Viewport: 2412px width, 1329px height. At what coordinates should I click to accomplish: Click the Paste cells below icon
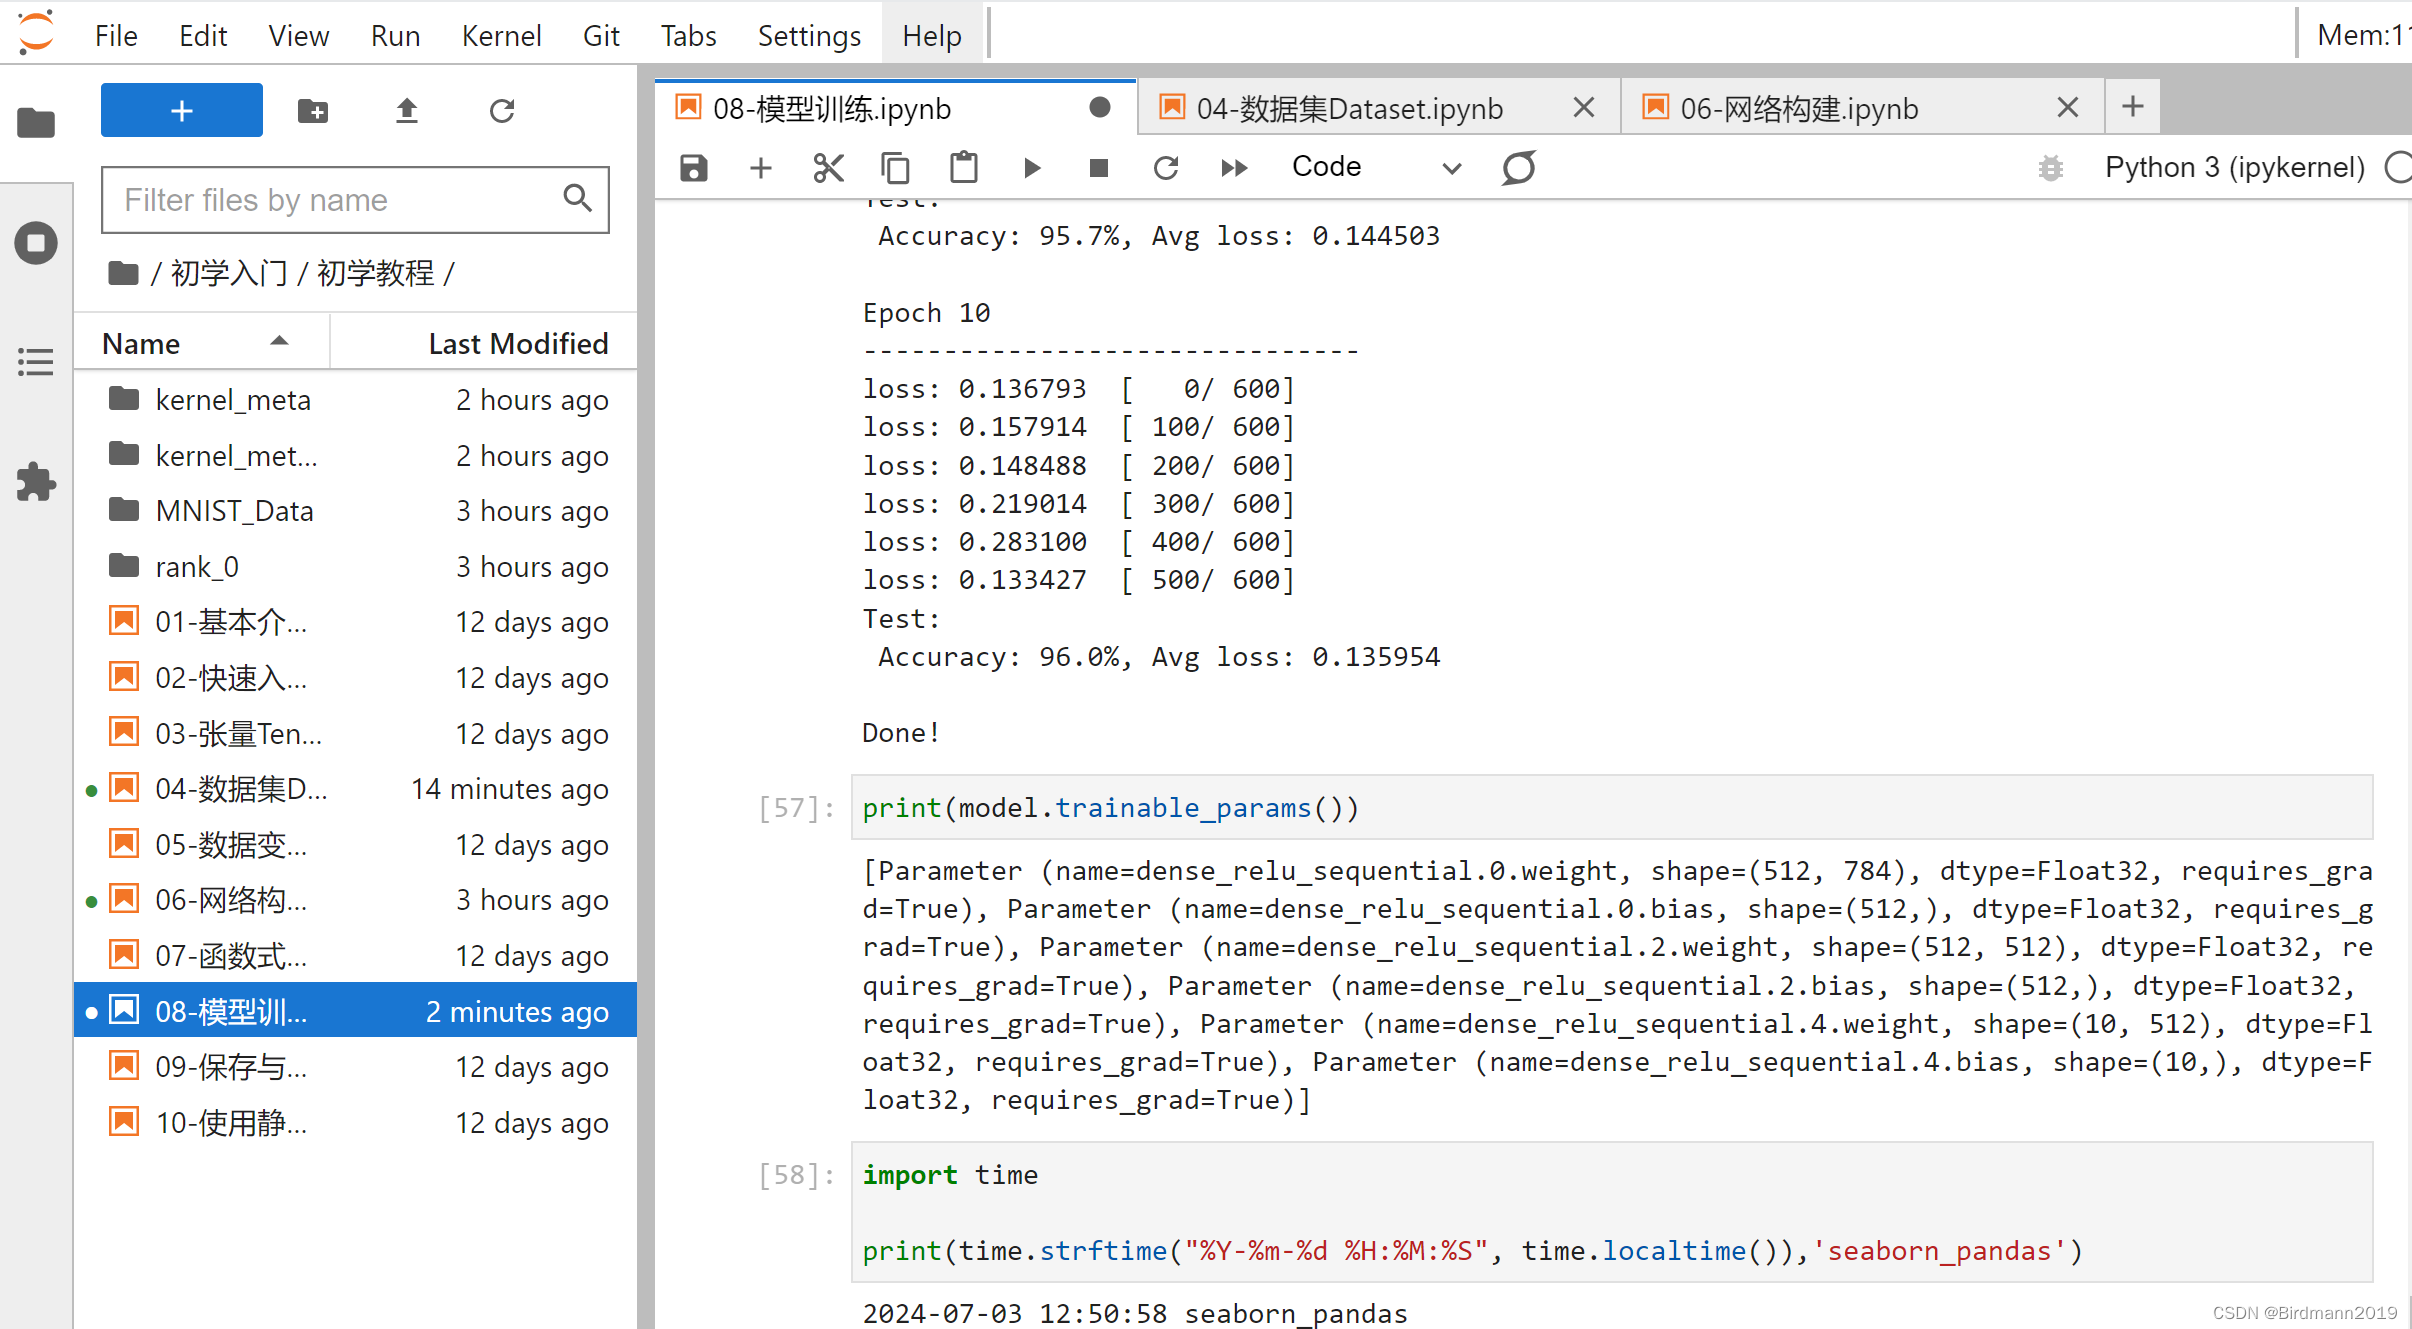tap(965, 167)
